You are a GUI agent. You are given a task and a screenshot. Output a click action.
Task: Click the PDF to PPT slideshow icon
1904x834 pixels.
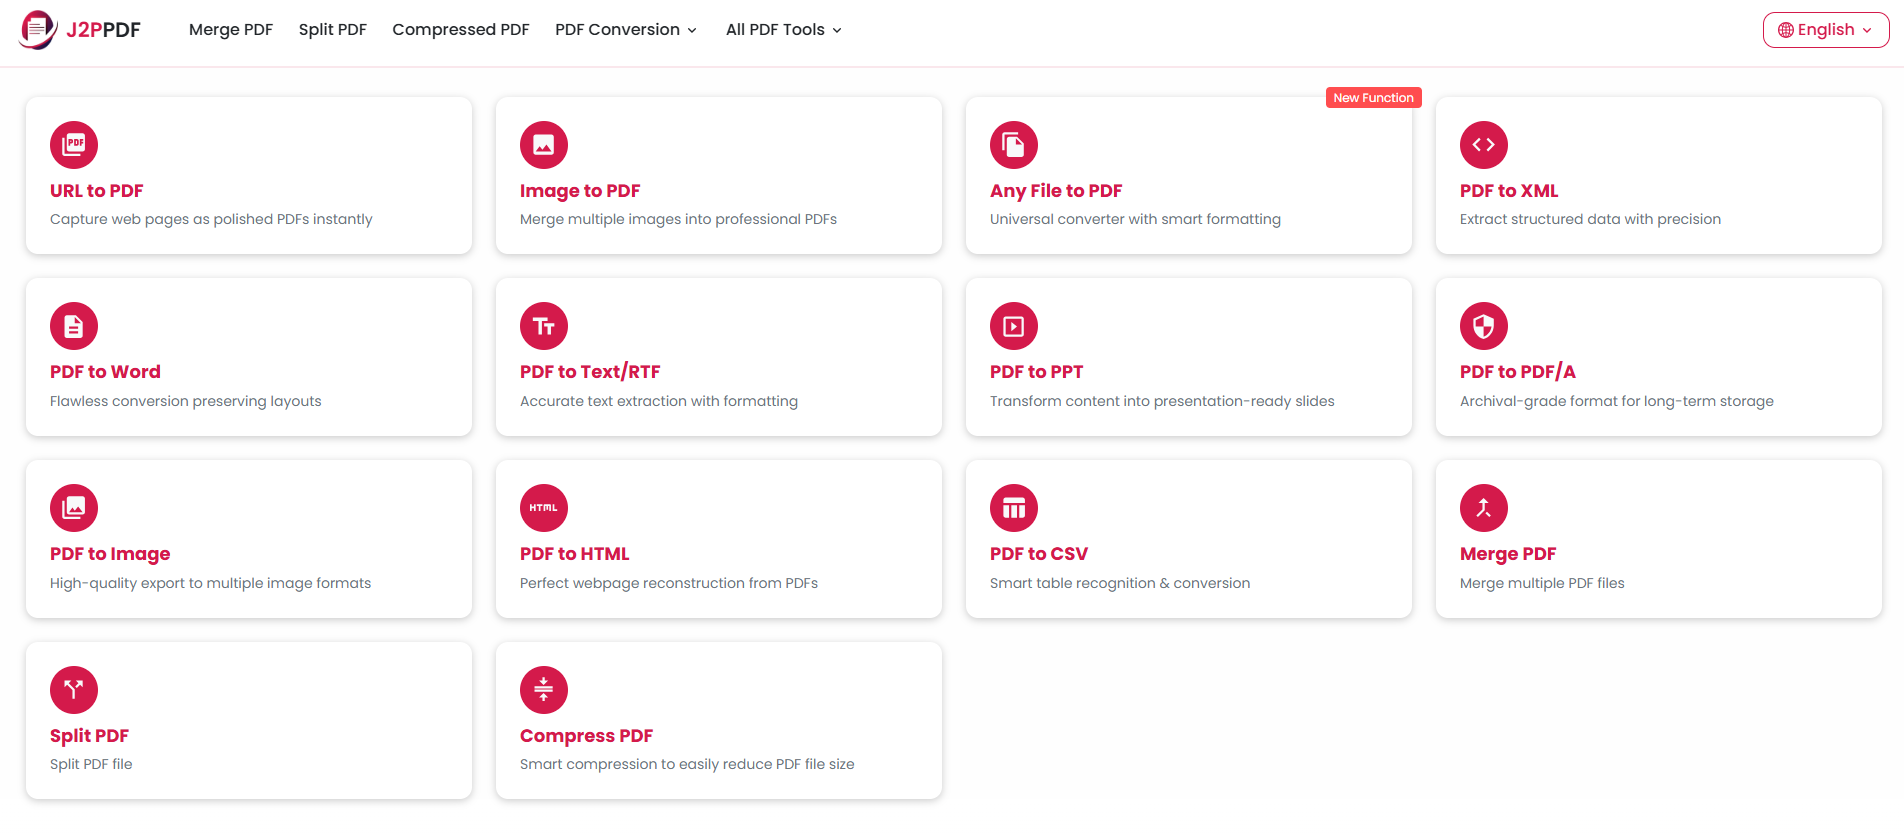click(1014, 326)
